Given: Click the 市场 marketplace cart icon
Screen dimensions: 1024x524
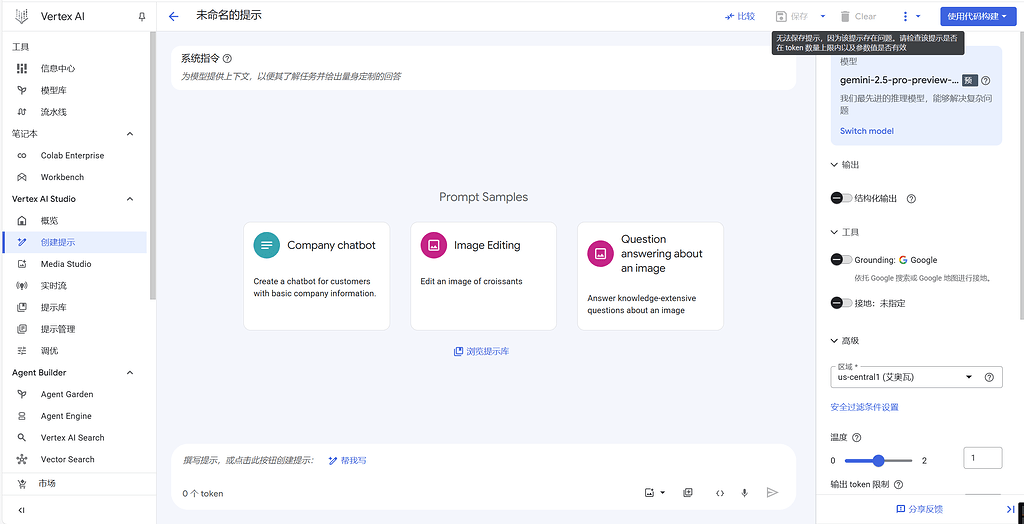Looking at the screenshot, I should [22, 484].
